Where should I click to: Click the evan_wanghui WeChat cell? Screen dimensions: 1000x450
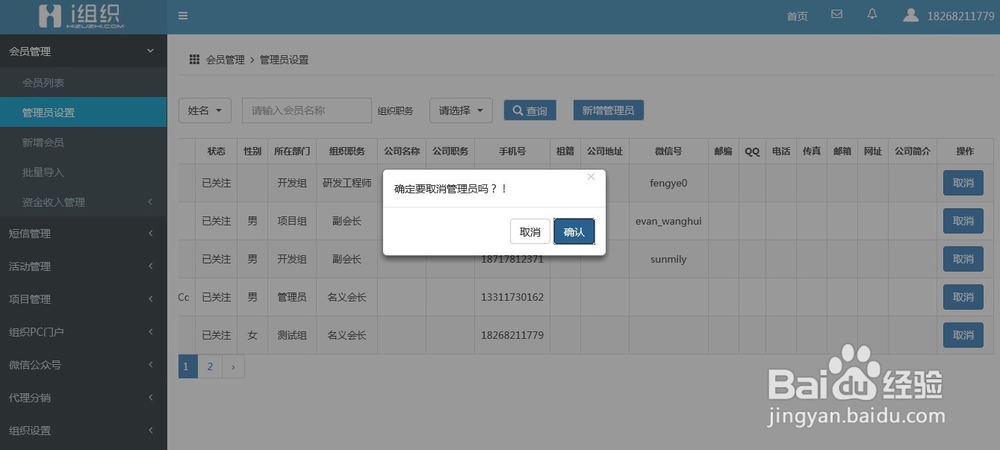pos(668,221)
